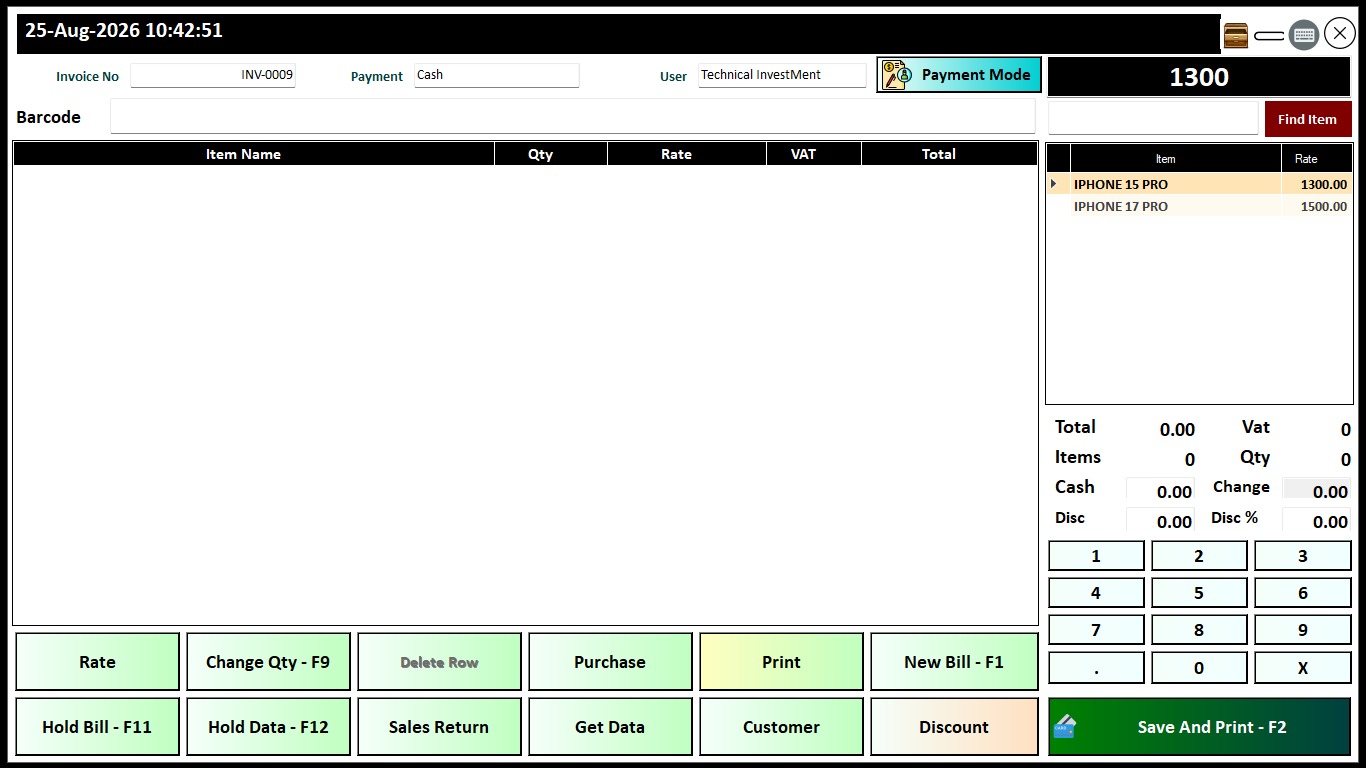This screenshot has width=1366, height=768.
Task: Click the Invoice No field
Action: pyautogui.click(x=213, y=75)
